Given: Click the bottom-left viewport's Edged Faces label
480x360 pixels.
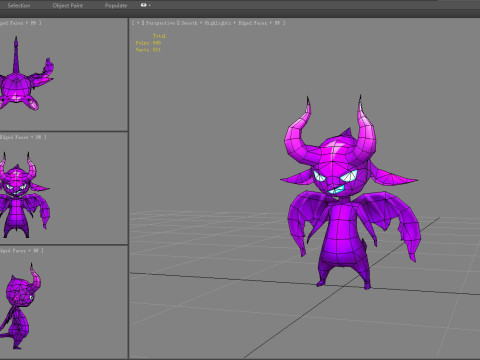Looking at the screenshot, I should pos(13,250).
